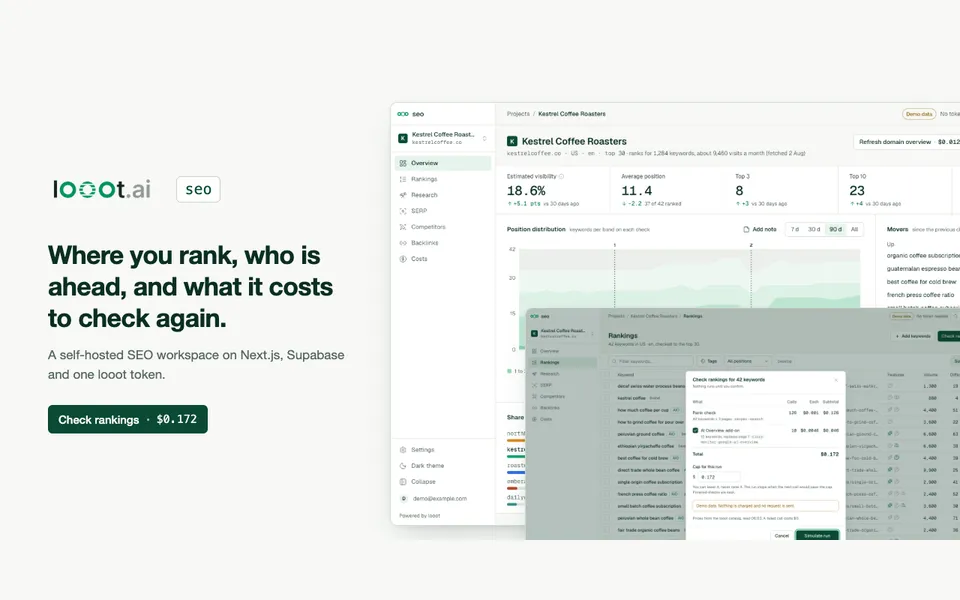Click the demo@example.com account entry
Image resolution: width=960 pixels, height=600 pixels.
coord(443,498)
